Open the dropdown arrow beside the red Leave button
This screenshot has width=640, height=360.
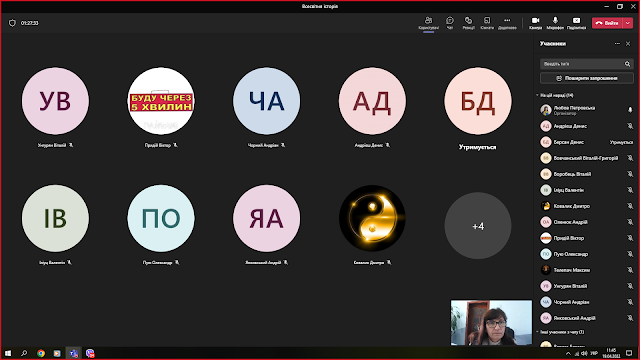(x=628, y=23)
